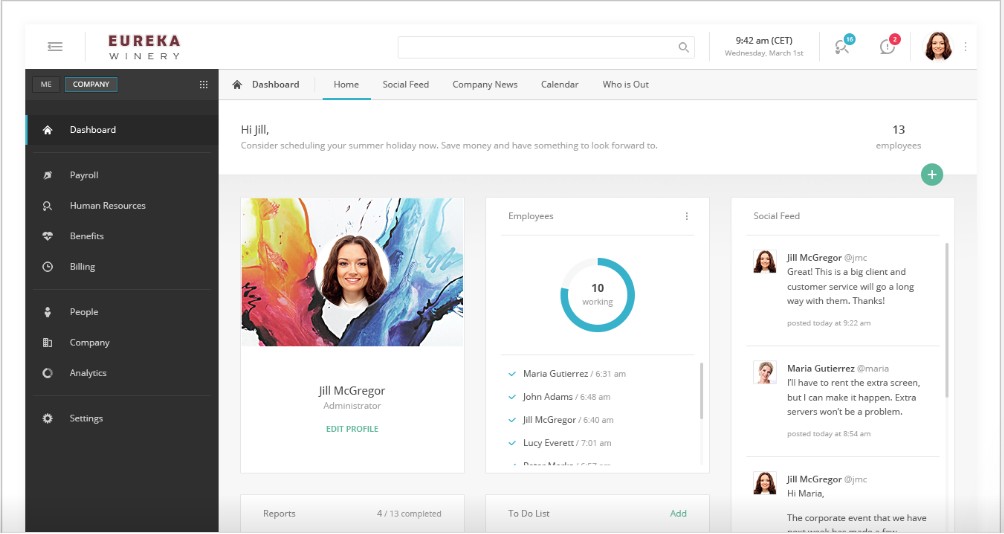The image size is (1004, 534).
Task: Open the Who is Out tab
Action: pyautogui.click(x=626, y=85)
